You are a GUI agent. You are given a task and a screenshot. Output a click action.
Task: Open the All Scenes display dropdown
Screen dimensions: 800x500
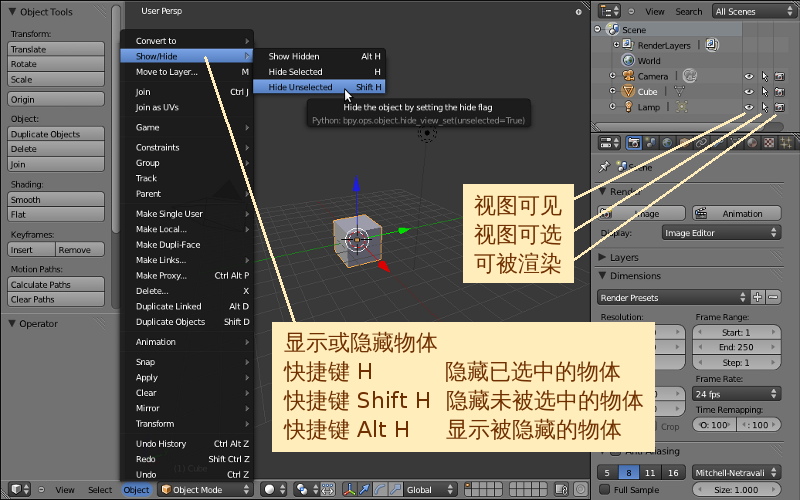[x=753, y=11]
